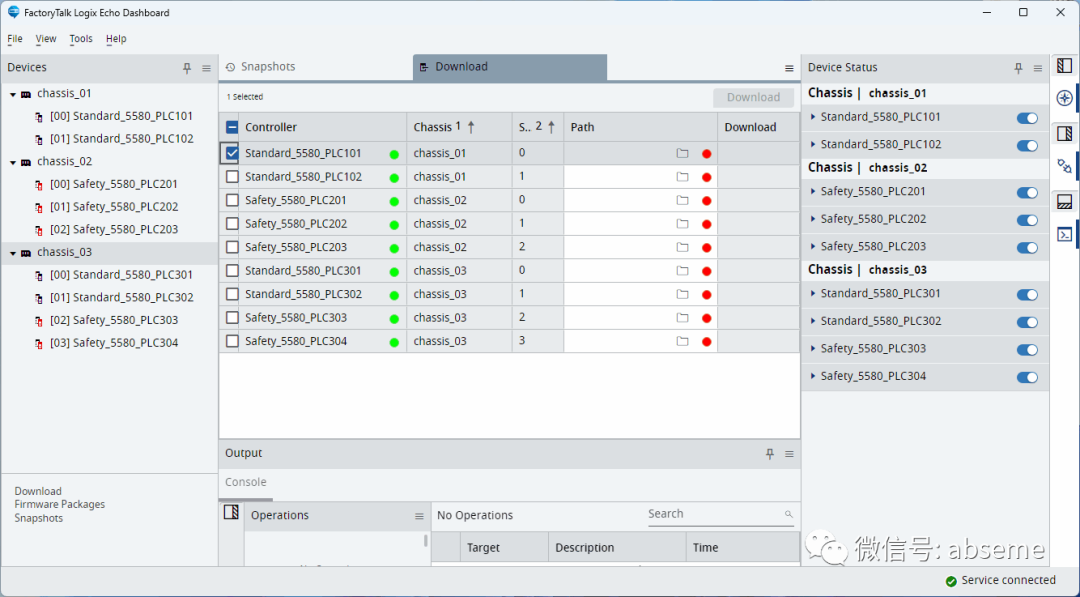Screen dimensions: 1080x597
Task: Expand Safety_5580_PLC203 in Device Status
Action: [x=813, y=247]
